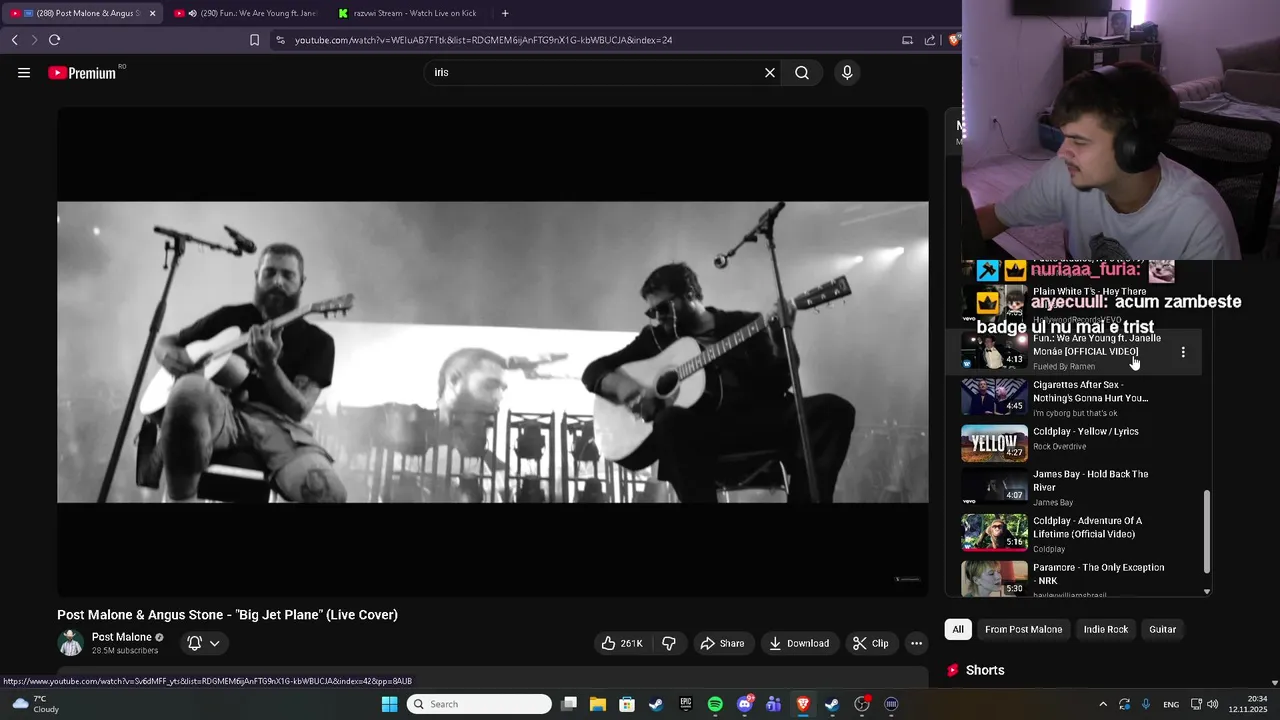The image size is (1280, 720).
Task: Open Spotify from the taskbar
Action: pyautogui.click(x=715, y=704)
